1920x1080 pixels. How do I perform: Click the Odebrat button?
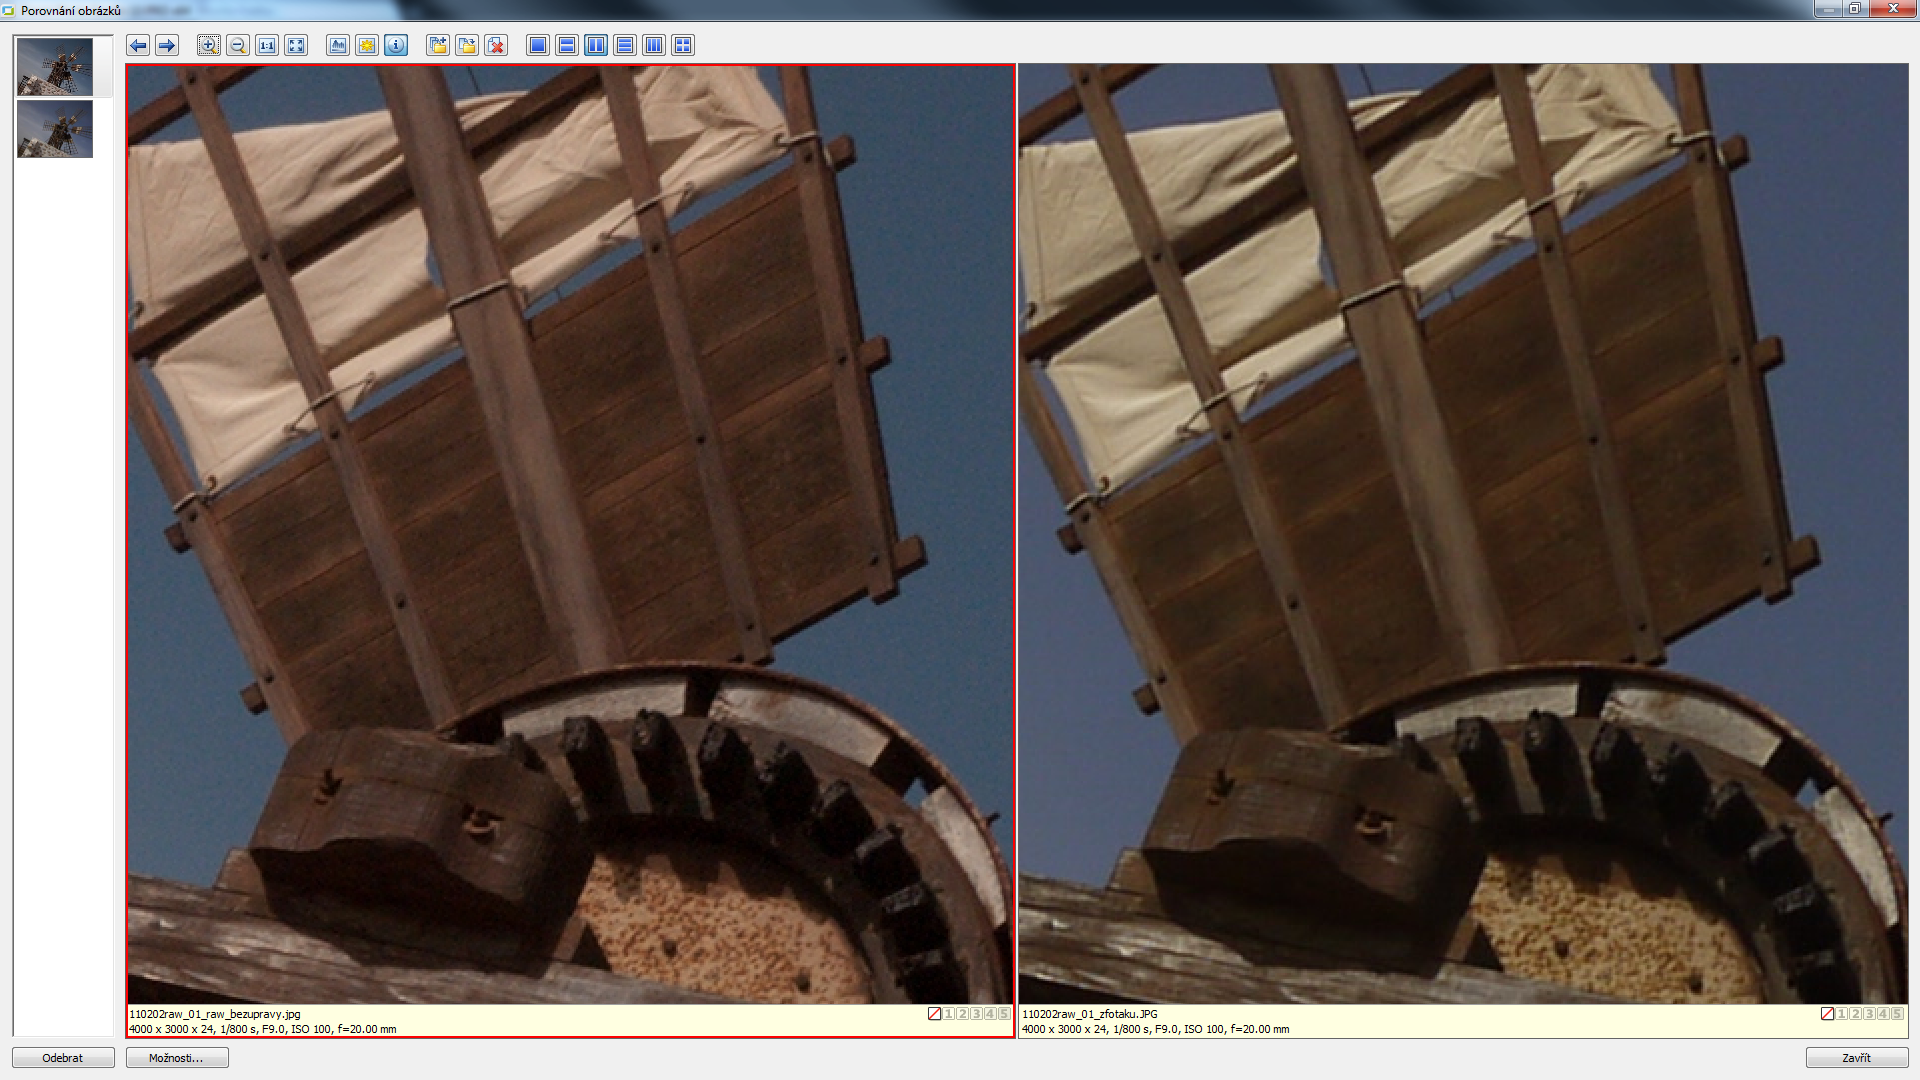click(63, 1057)
